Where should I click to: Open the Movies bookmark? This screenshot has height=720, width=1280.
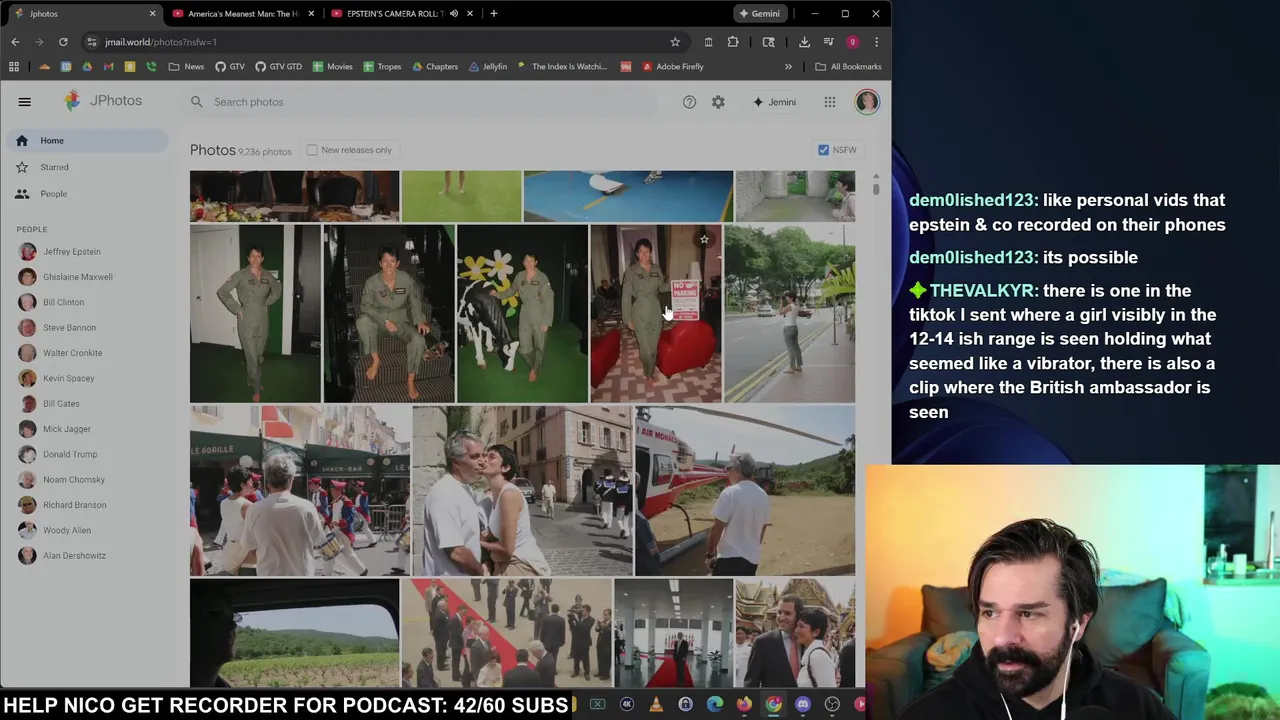pyautogui.click(x=332, y=67)
